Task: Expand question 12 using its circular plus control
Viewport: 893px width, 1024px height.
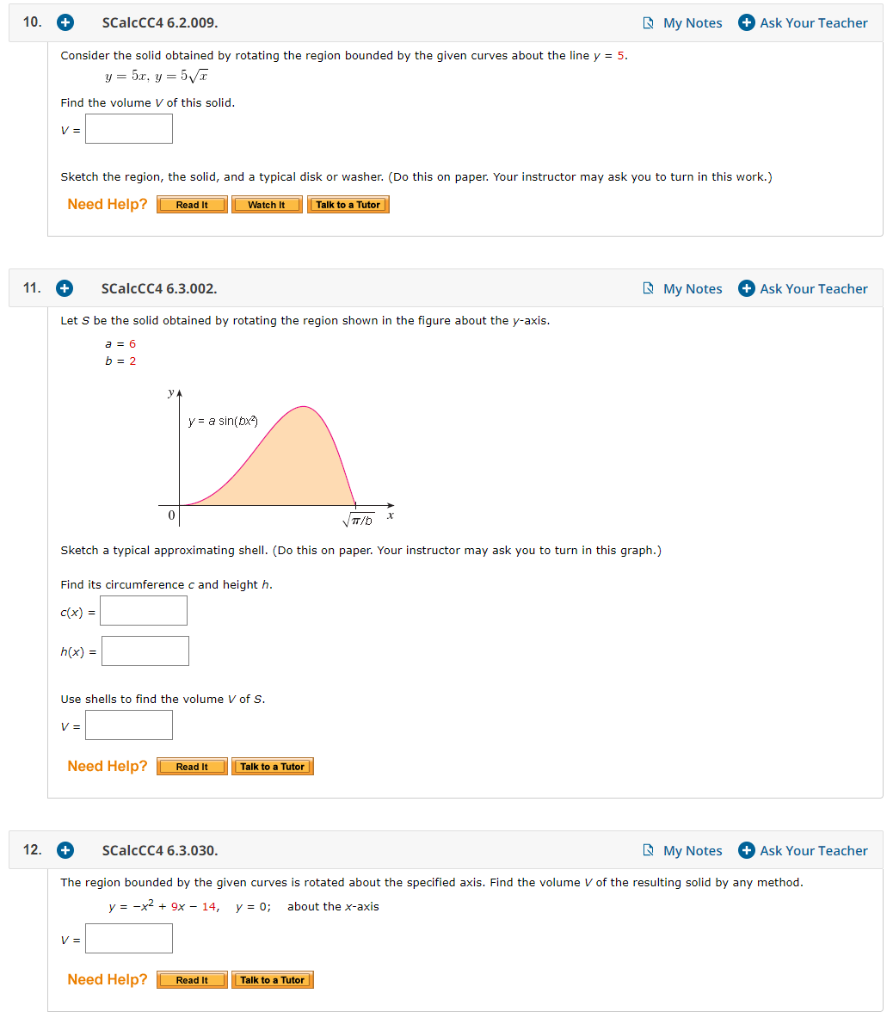Action: (x=64, y=850)
